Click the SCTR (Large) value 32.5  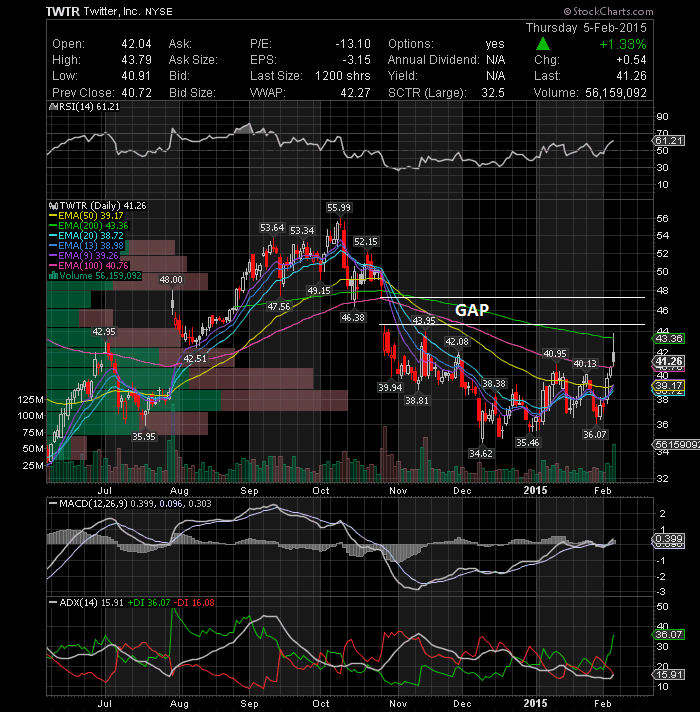pos(493,93)
